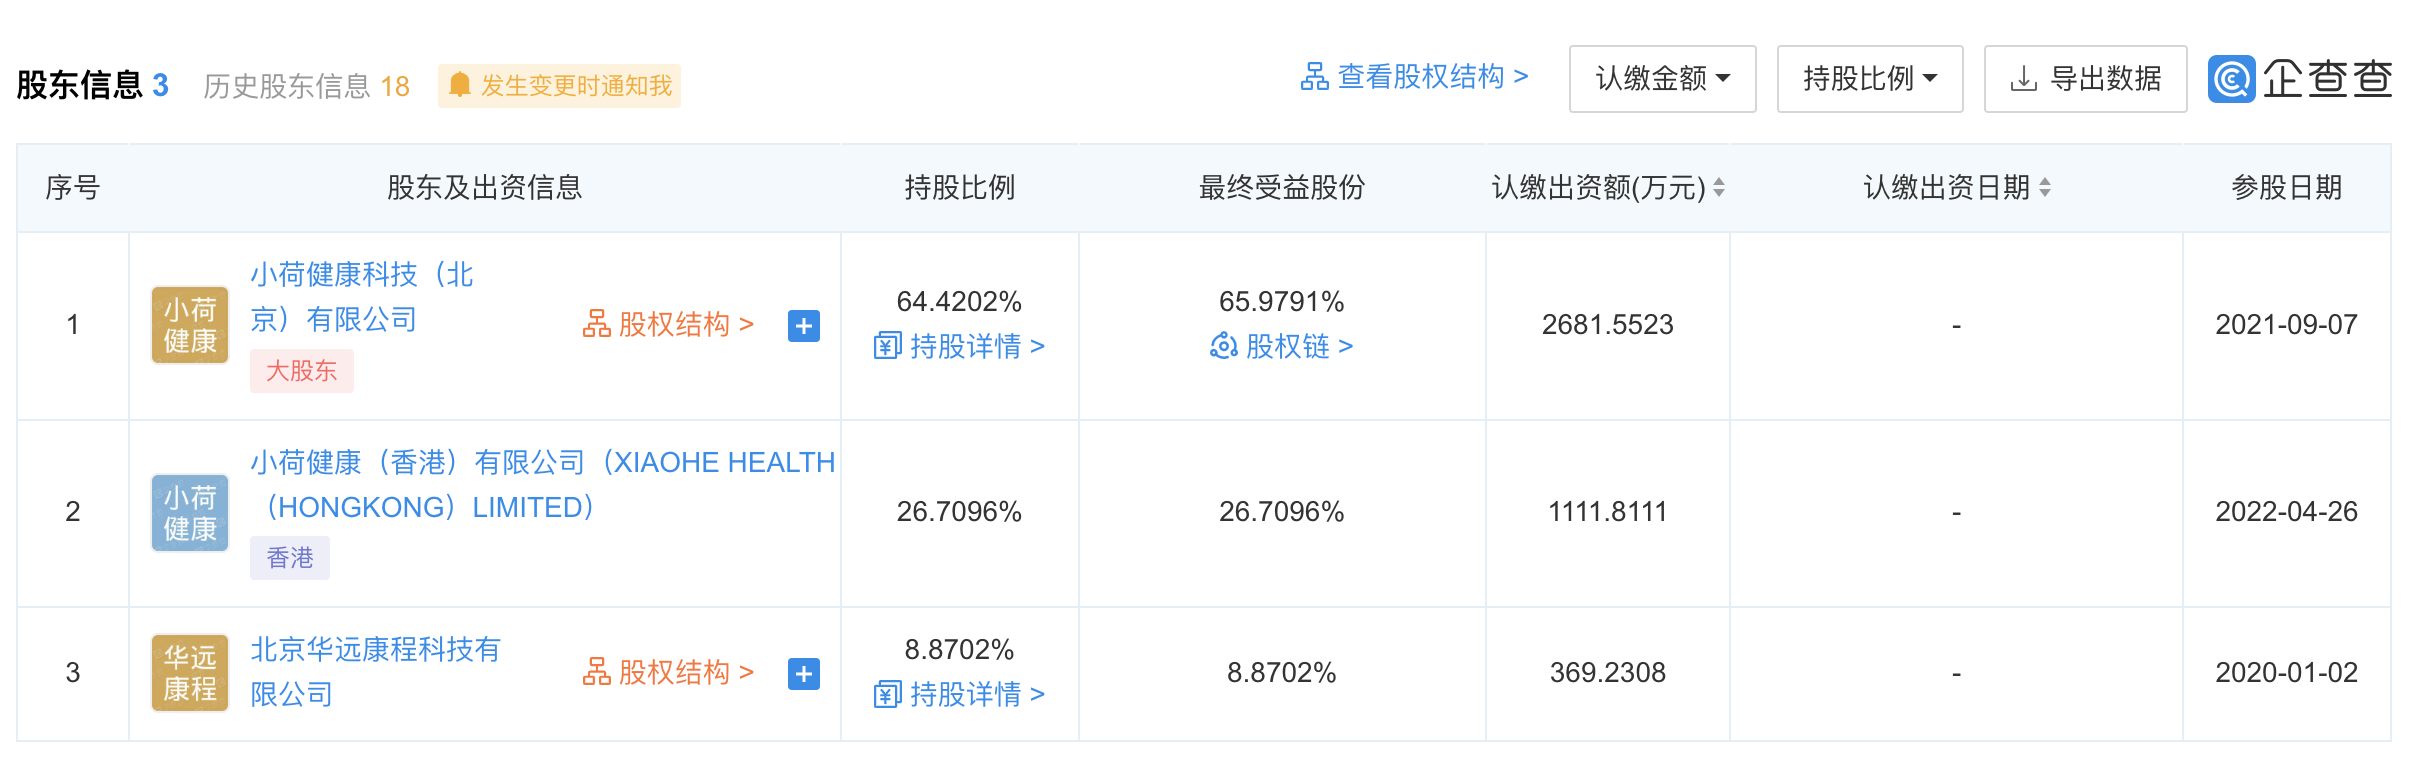
Task: Click the 股权链 chain icon link
Action: coord(1281,346)
